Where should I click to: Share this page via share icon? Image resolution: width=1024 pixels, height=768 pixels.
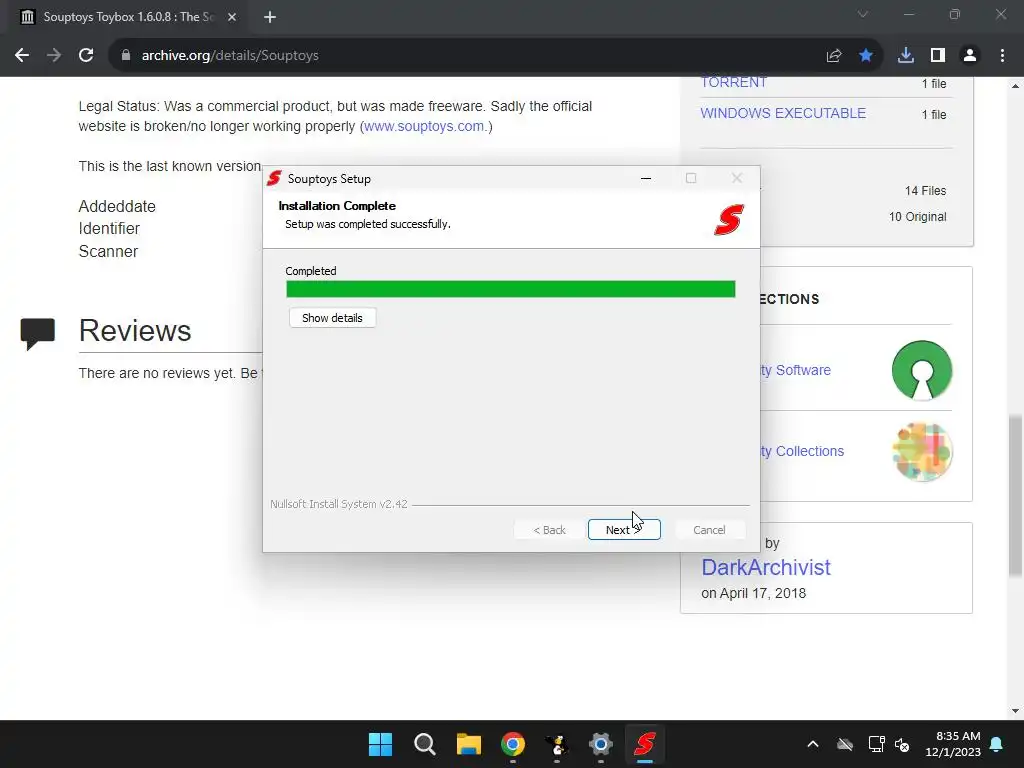[x=834, y=56]
